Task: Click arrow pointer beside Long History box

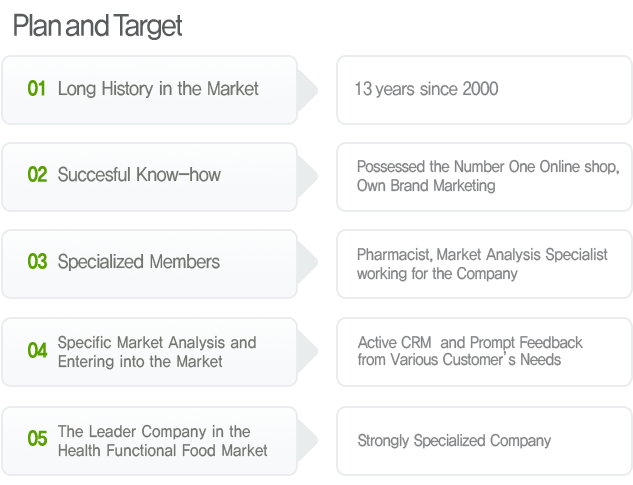Action: (x=307, y=90)
